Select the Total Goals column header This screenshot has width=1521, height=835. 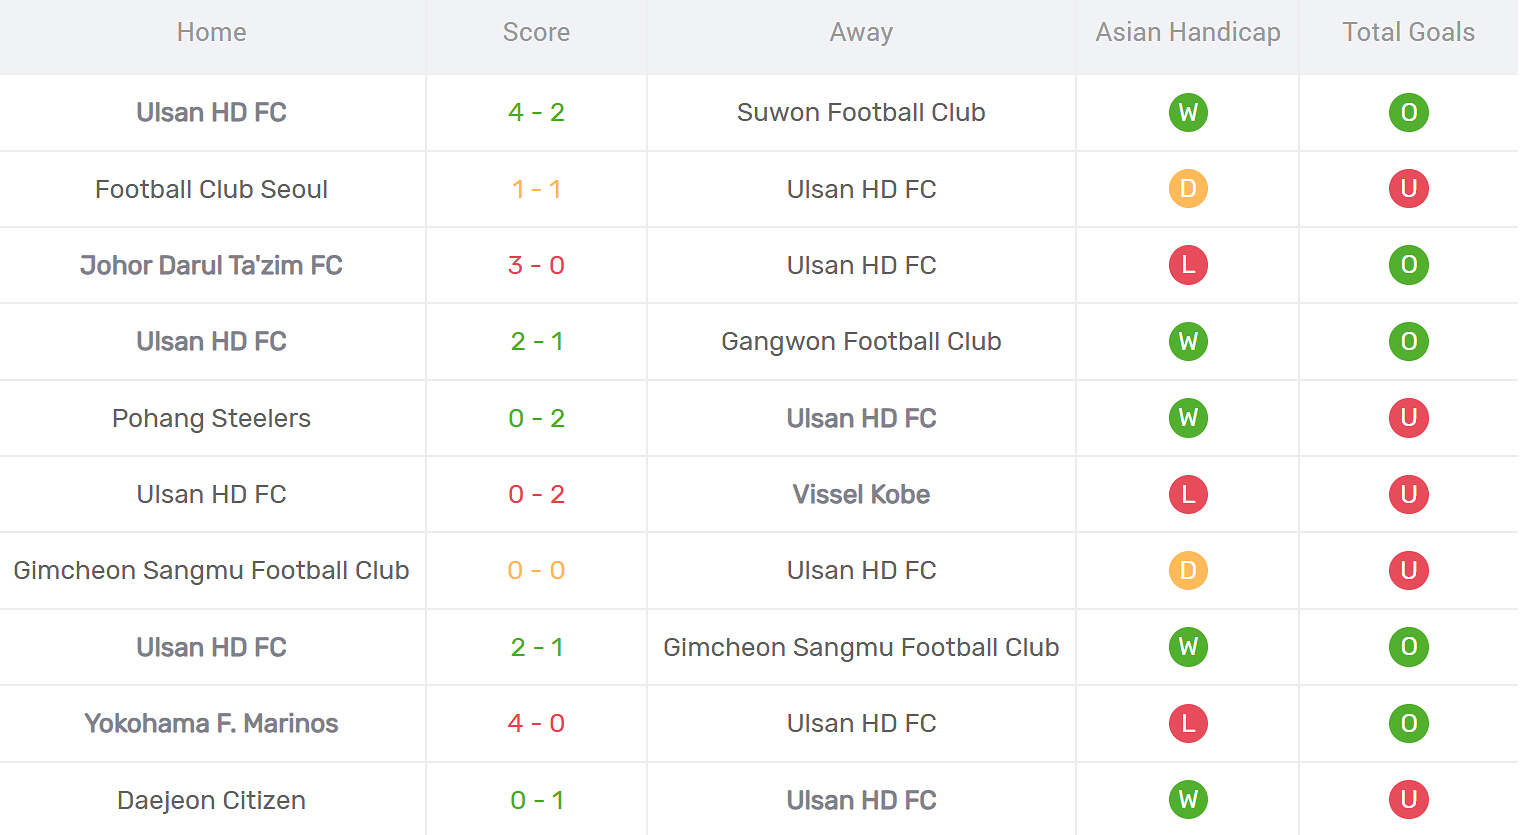tap(1408, 32)
